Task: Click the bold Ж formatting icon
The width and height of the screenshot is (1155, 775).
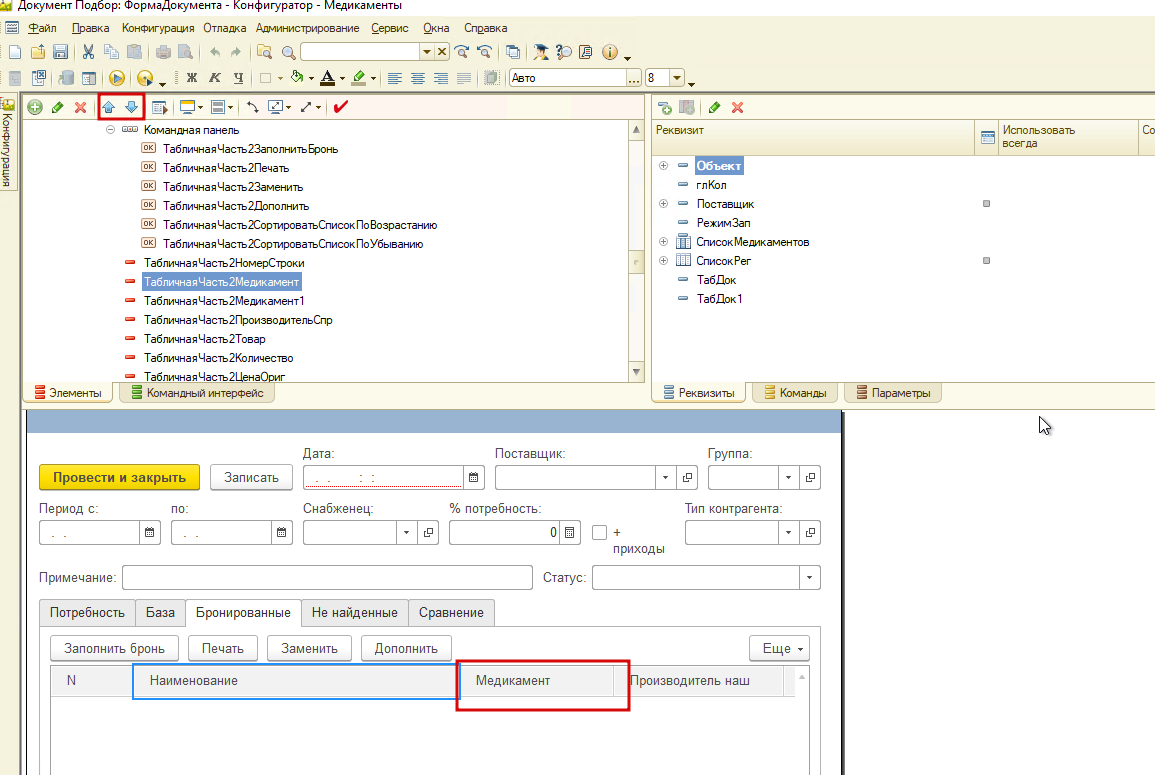Action: tap(190, 78)
